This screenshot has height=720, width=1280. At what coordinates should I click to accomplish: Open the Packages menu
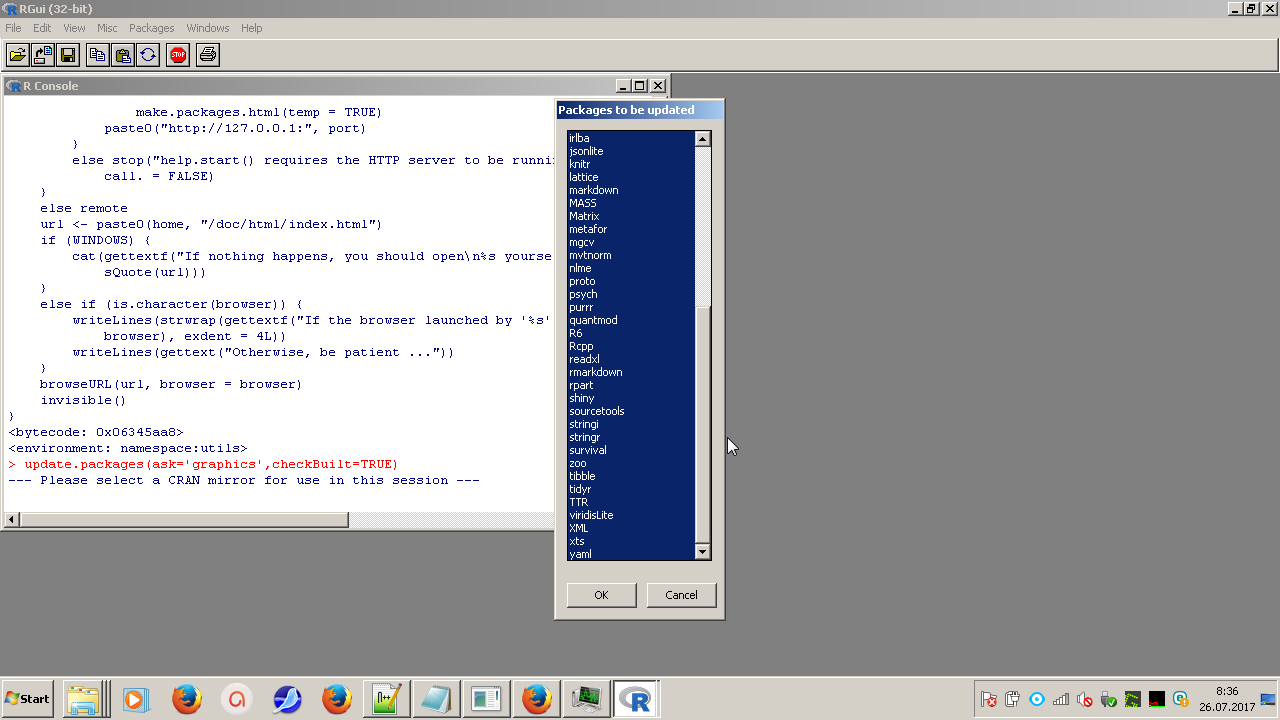[x=151, y=28]
